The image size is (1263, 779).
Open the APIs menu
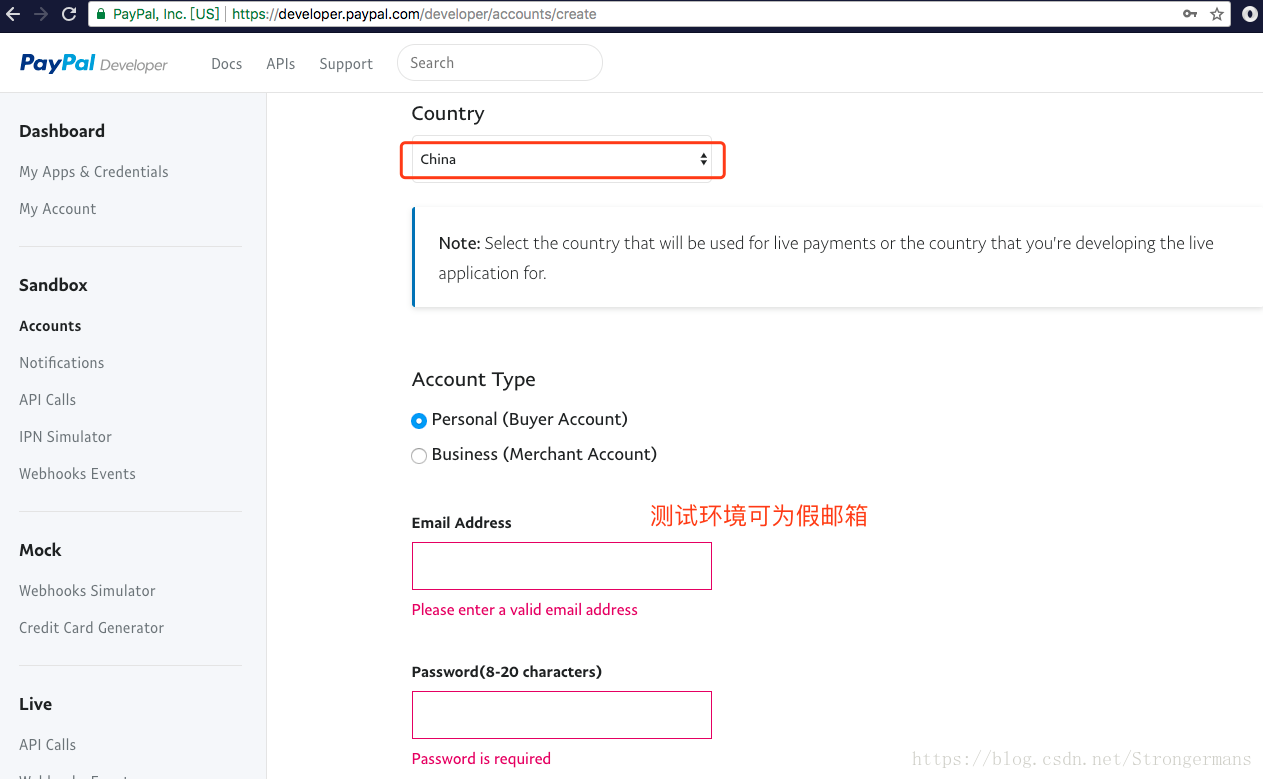coord(281,64)
